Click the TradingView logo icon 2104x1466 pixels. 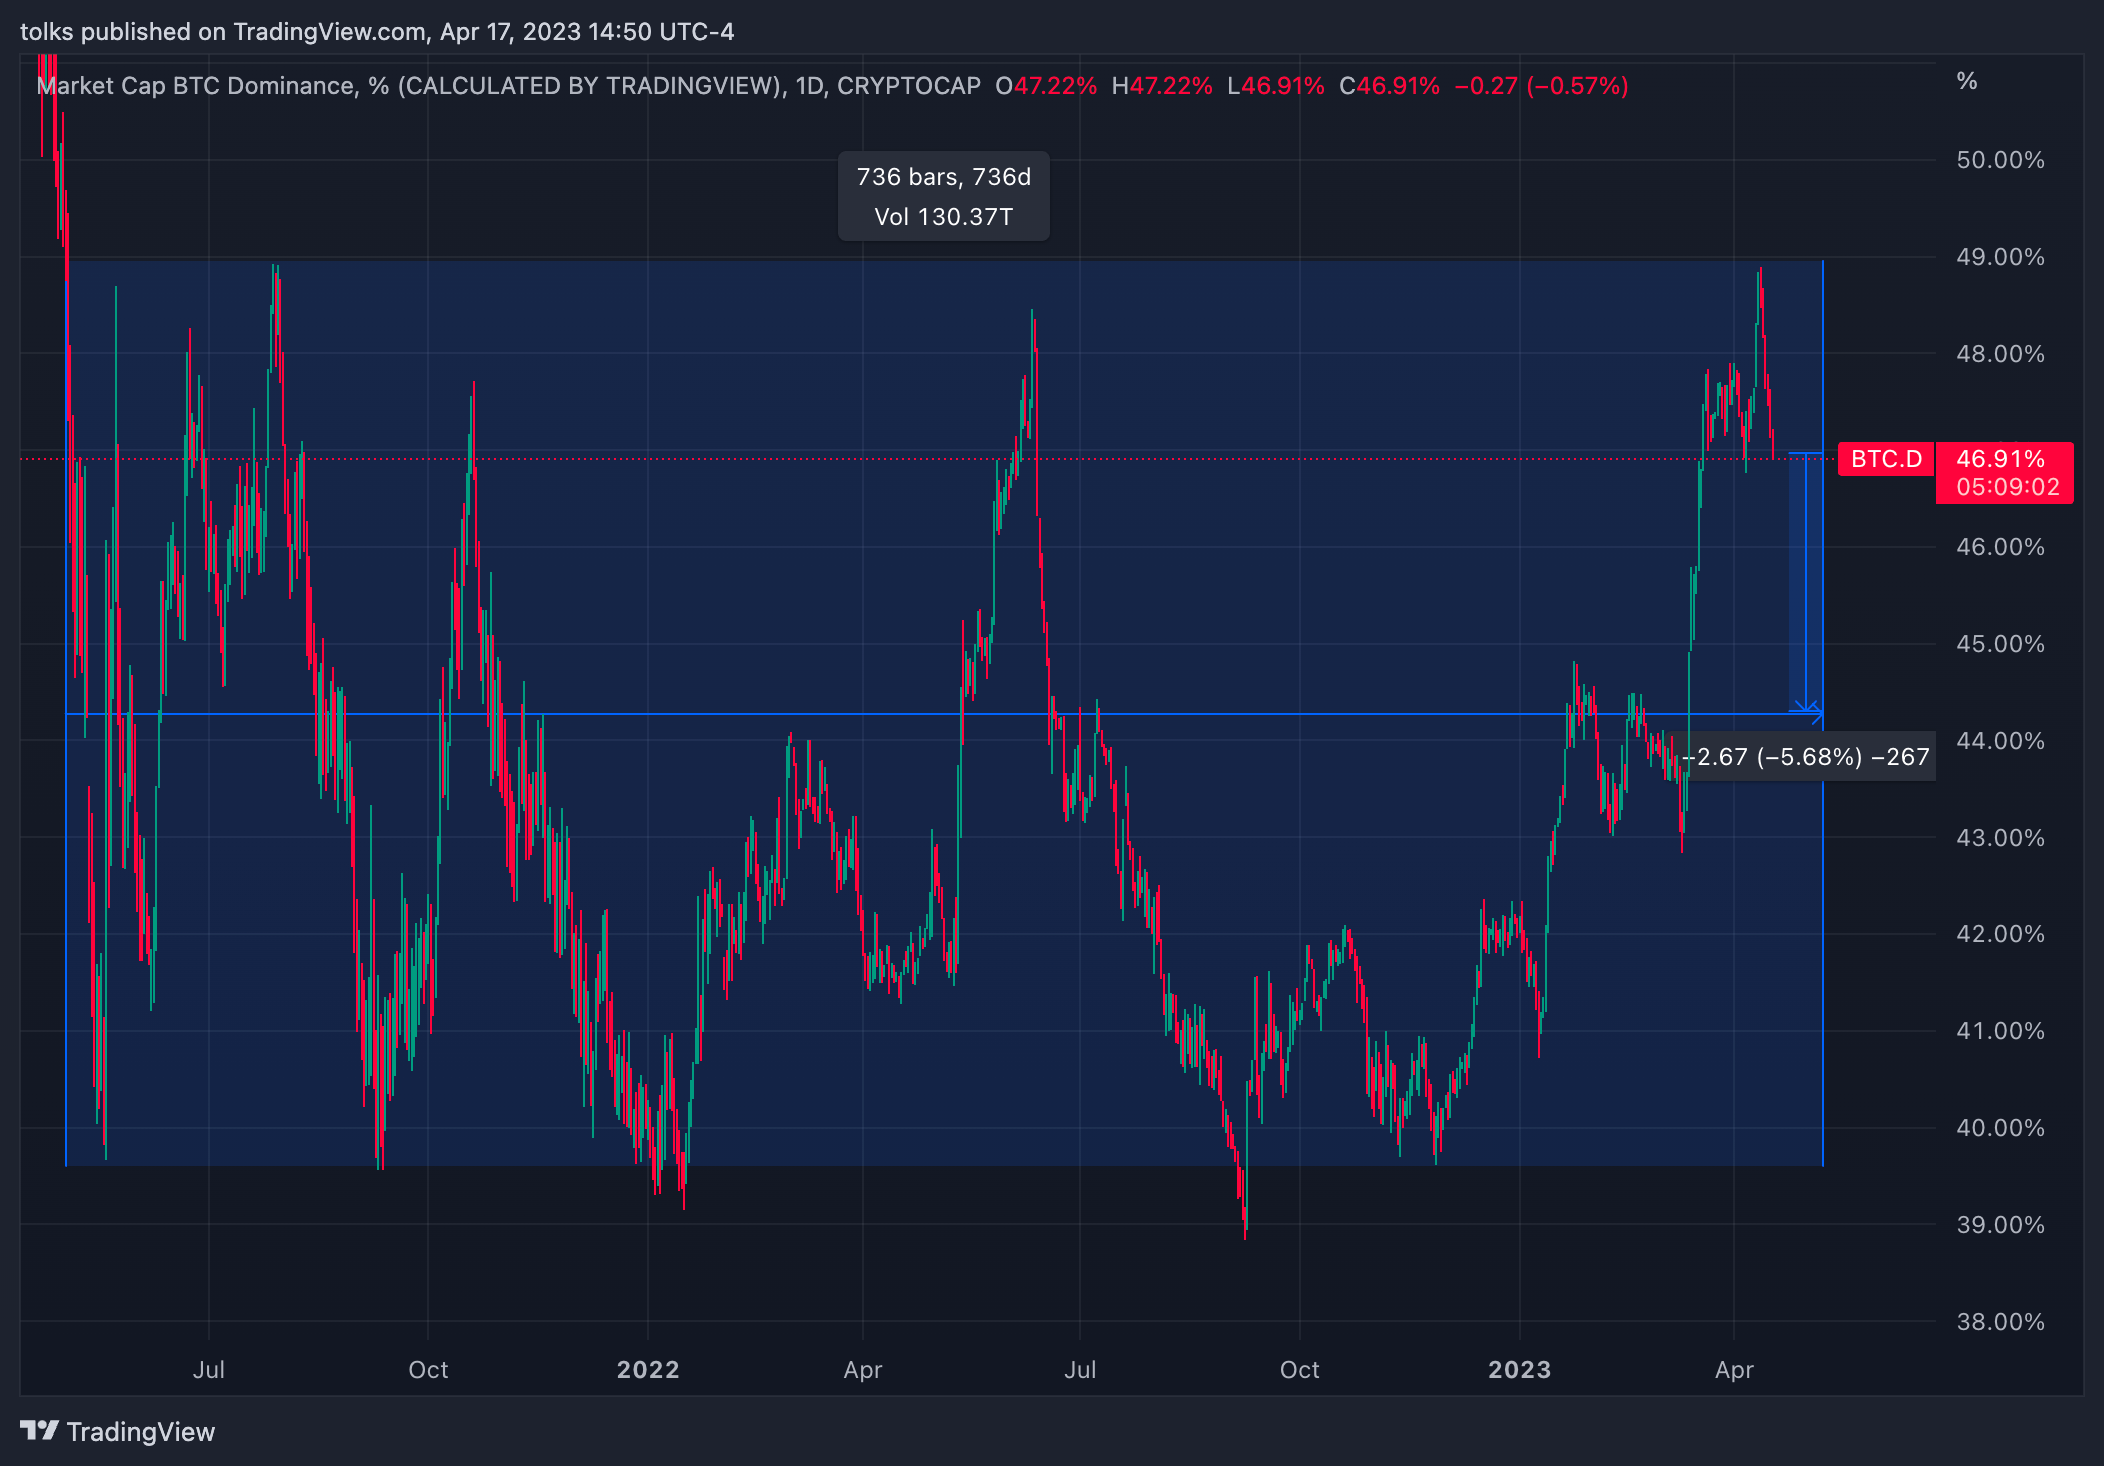tap(39, 1431)
